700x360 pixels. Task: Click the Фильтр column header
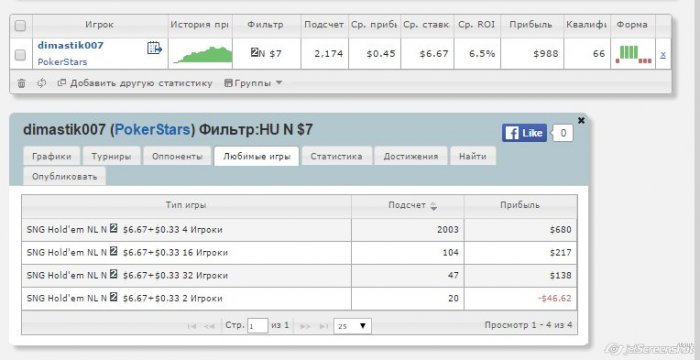(266, 25)
